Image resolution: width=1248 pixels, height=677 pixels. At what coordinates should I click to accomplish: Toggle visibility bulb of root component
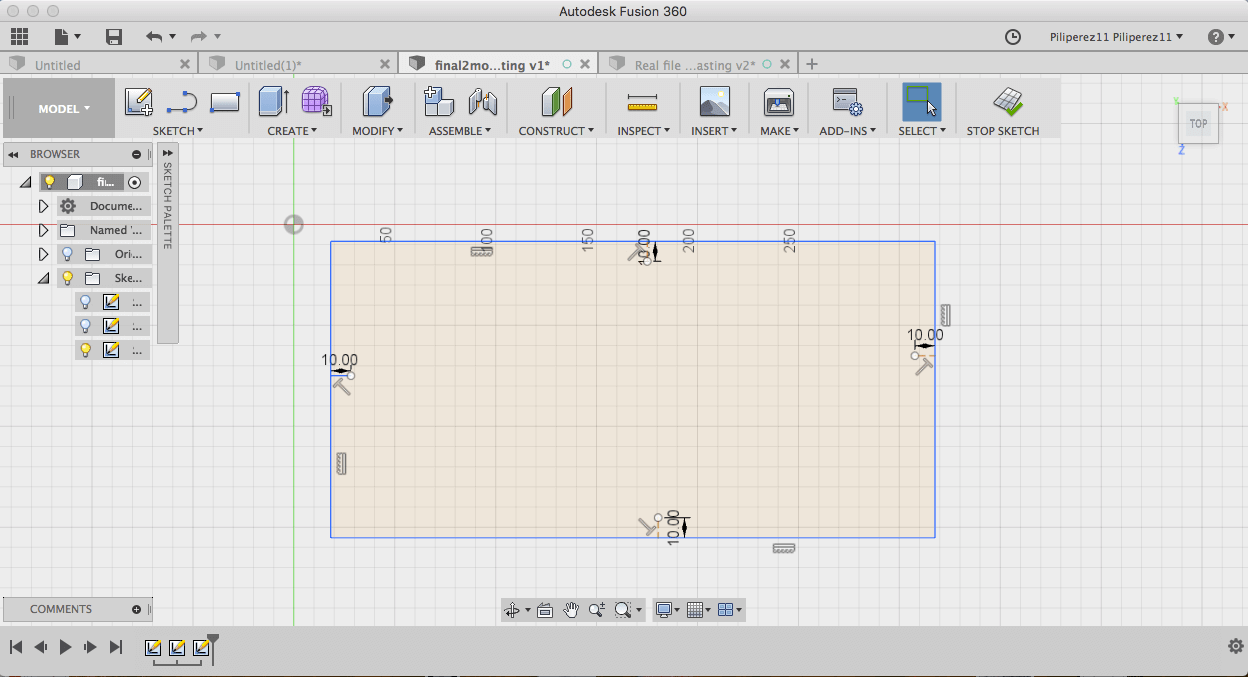pyautogui.click(x=49, y=182)
